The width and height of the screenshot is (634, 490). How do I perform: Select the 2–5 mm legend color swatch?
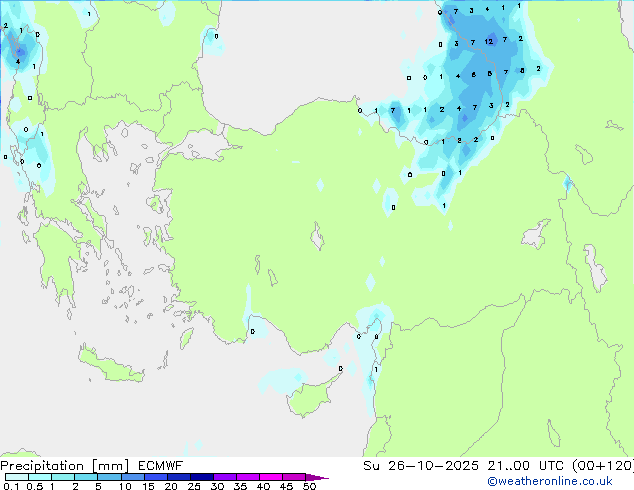pyautogui.click(x=86, y=477)
